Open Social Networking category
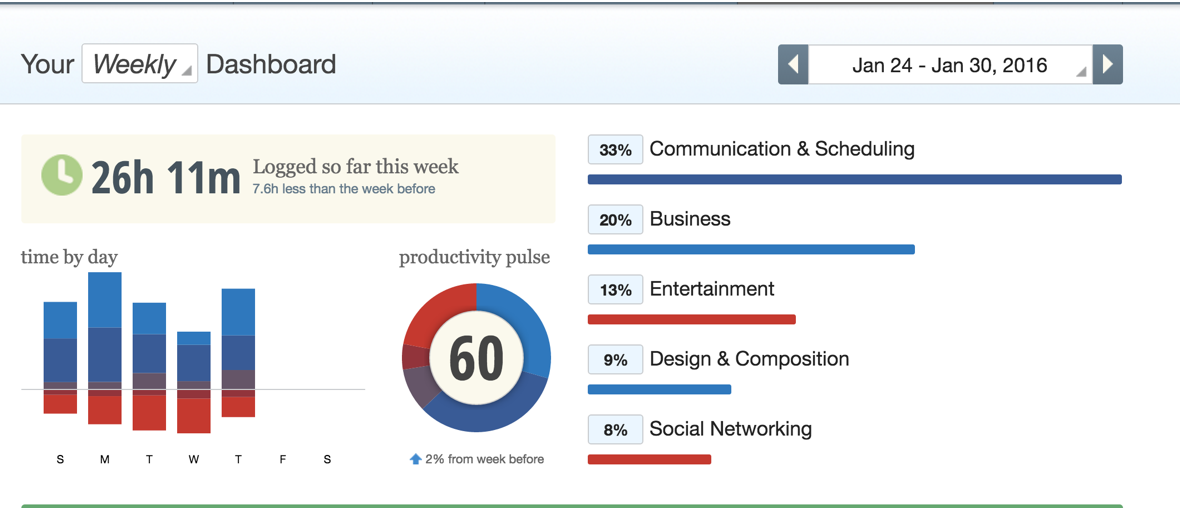The width and height of the screenshot is (1186, 512). click(x=731, y=430)
